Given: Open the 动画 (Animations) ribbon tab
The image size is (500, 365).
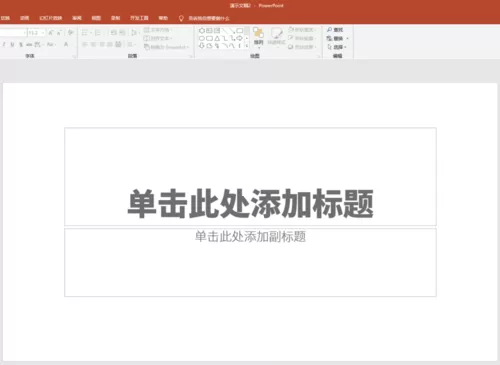Looking at the screenshot, I should 24,18.
